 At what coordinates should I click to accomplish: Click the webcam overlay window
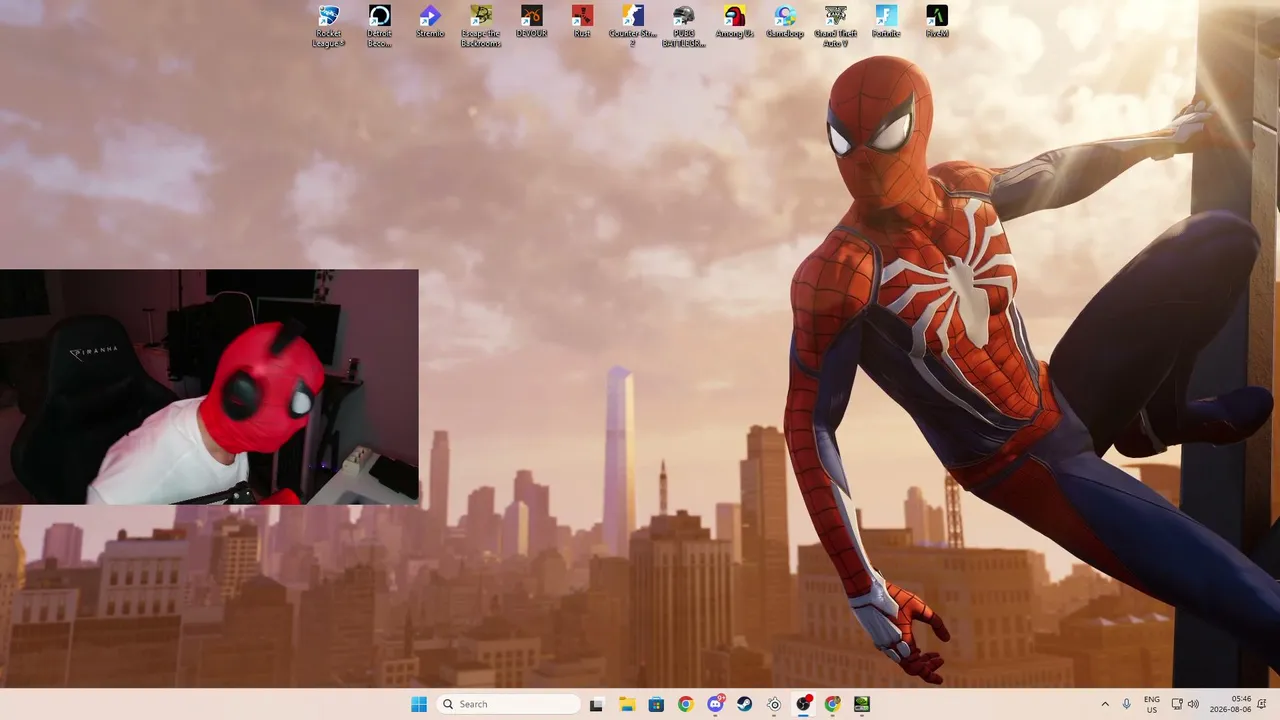(x=209, y=387)
